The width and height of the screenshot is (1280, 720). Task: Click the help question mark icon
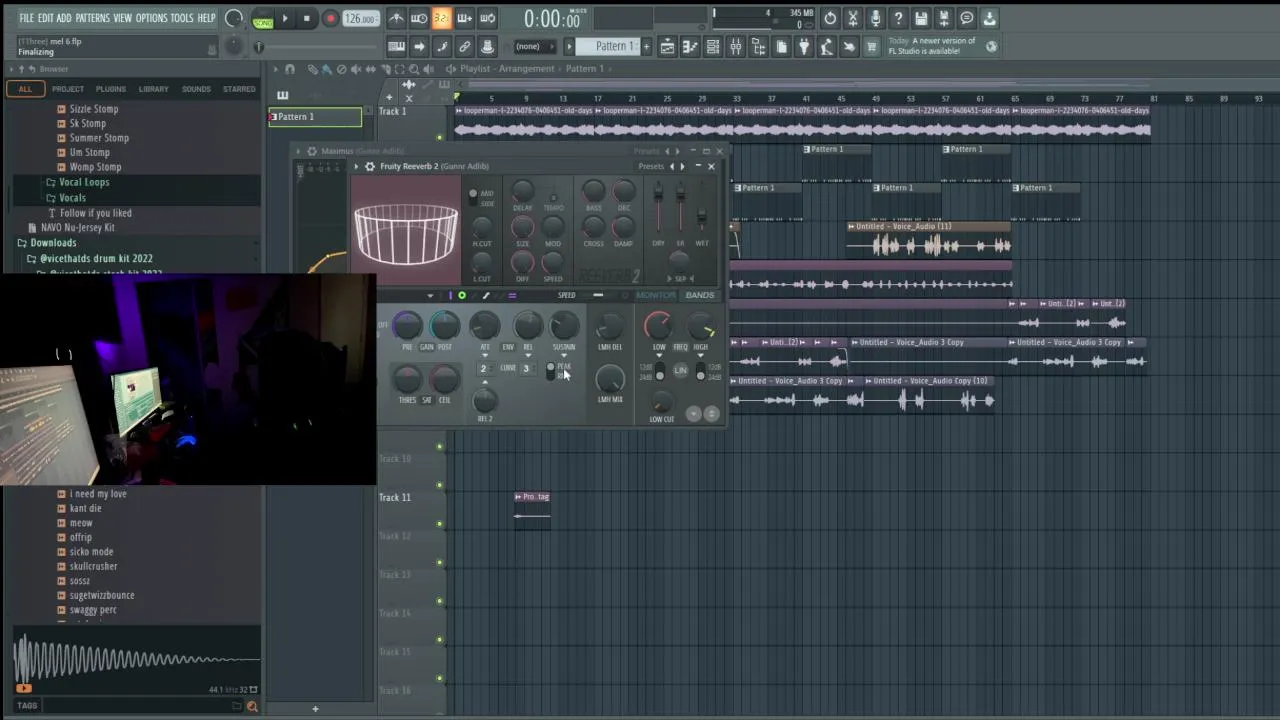point(898,18)
